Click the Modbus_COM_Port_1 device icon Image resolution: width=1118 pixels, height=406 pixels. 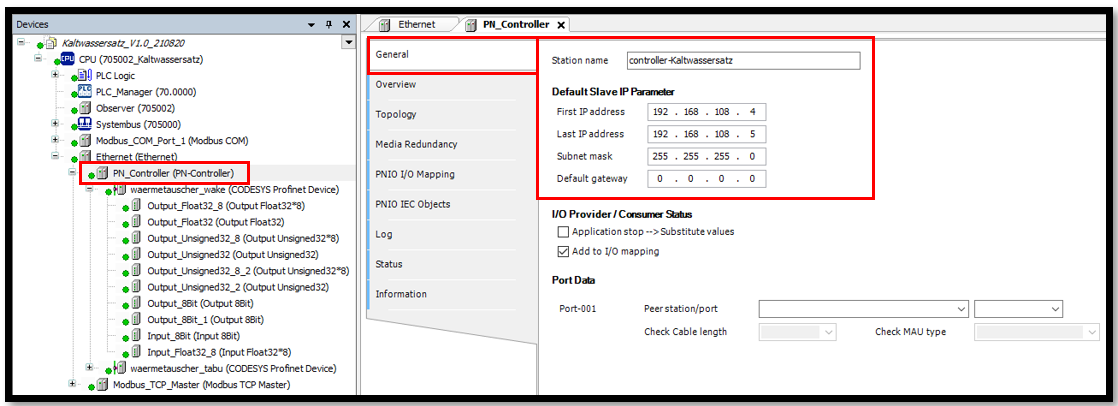(x=85, y=140)
